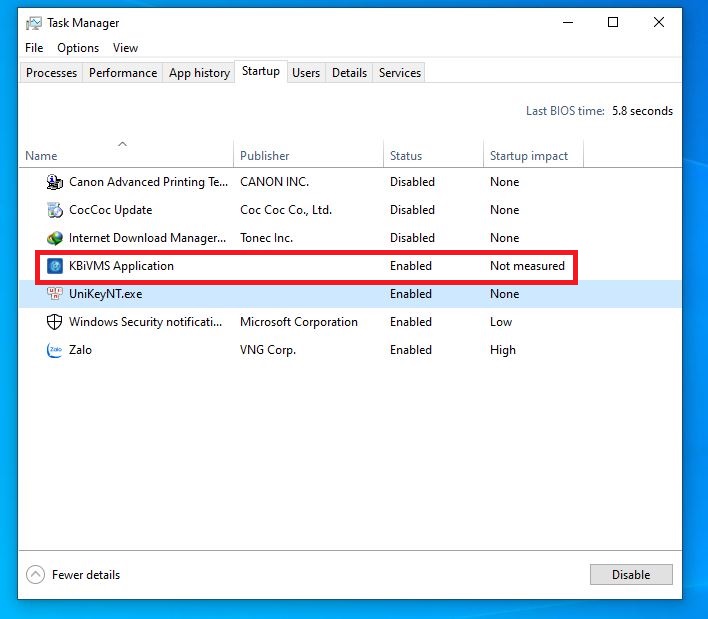
Task: Sort by the Startup impact column header
Action: [534, 153]
